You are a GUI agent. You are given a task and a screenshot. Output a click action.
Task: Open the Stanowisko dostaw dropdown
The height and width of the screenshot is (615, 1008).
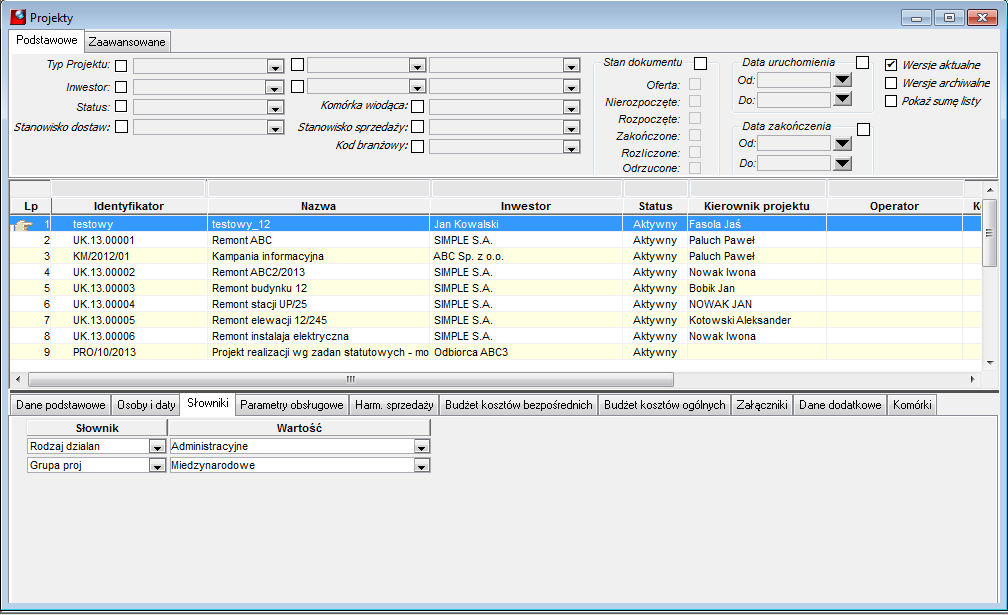[275, 128]
